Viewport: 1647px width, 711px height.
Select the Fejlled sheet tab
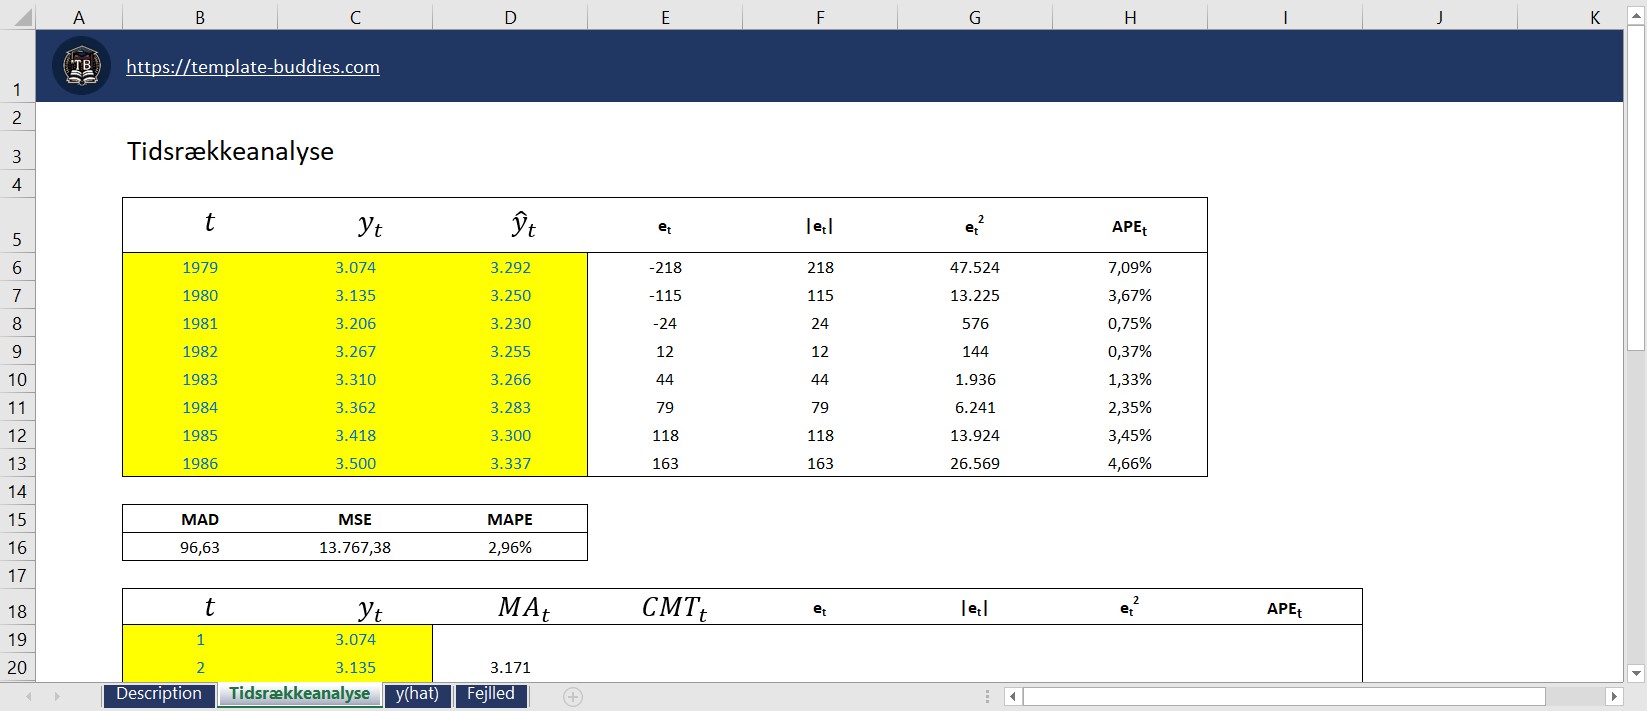point(491,694)
